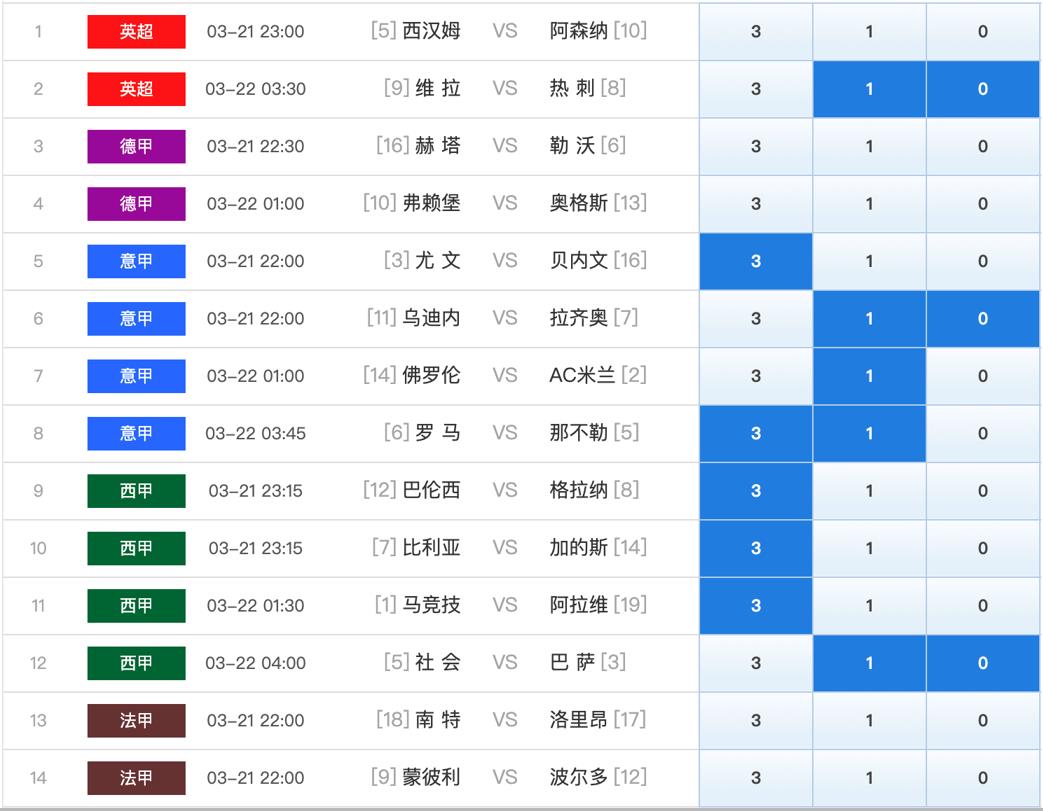
Task: Click the 西甲 tag for 巴伦西 match
Action: pos(136,491)
